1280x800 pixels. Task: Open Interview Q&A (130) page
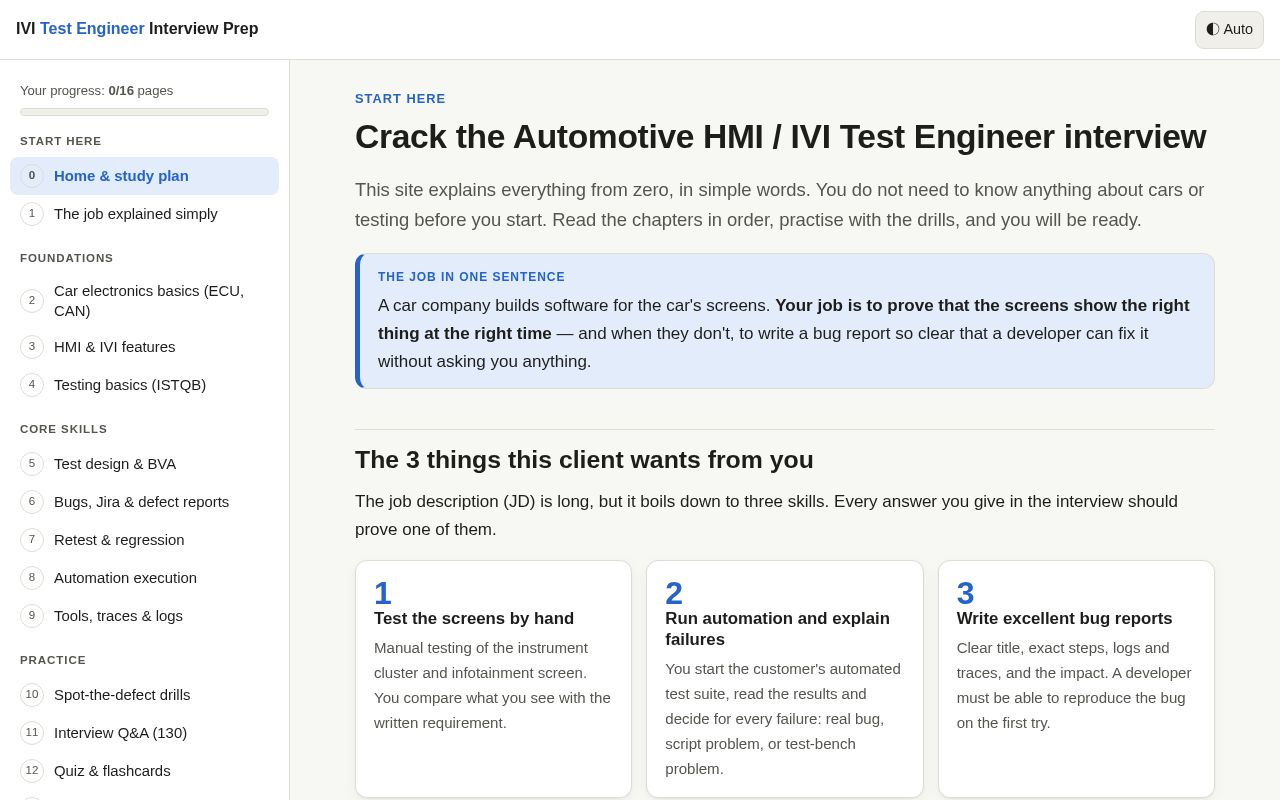[x=144, y=733]
